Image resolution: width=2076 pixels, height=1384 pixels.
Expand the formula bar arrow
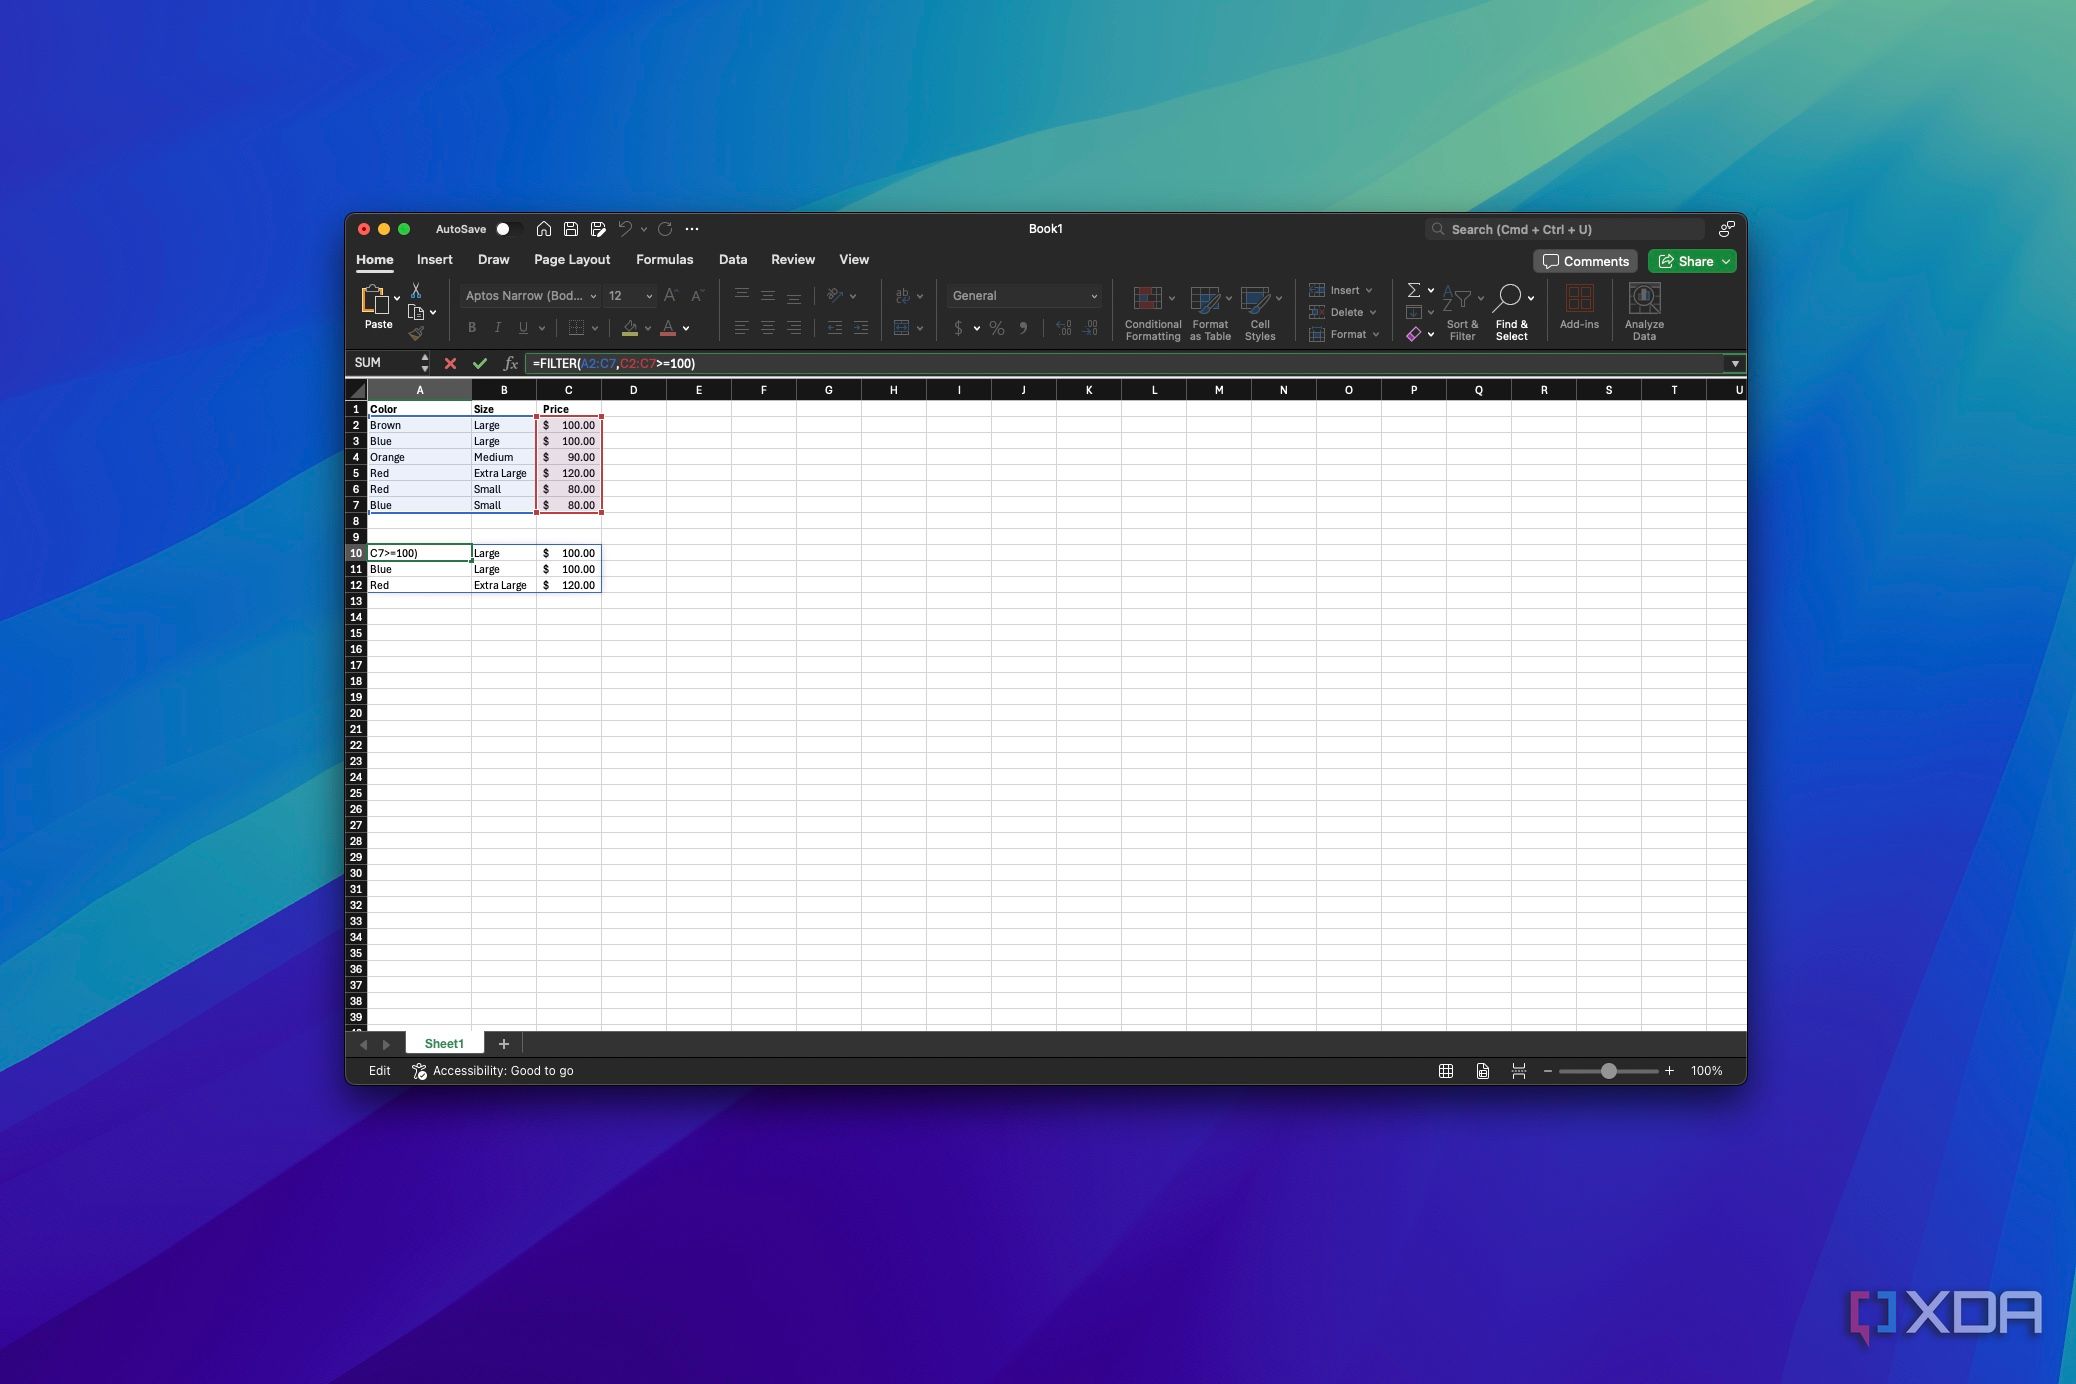tap(1735, 364)
